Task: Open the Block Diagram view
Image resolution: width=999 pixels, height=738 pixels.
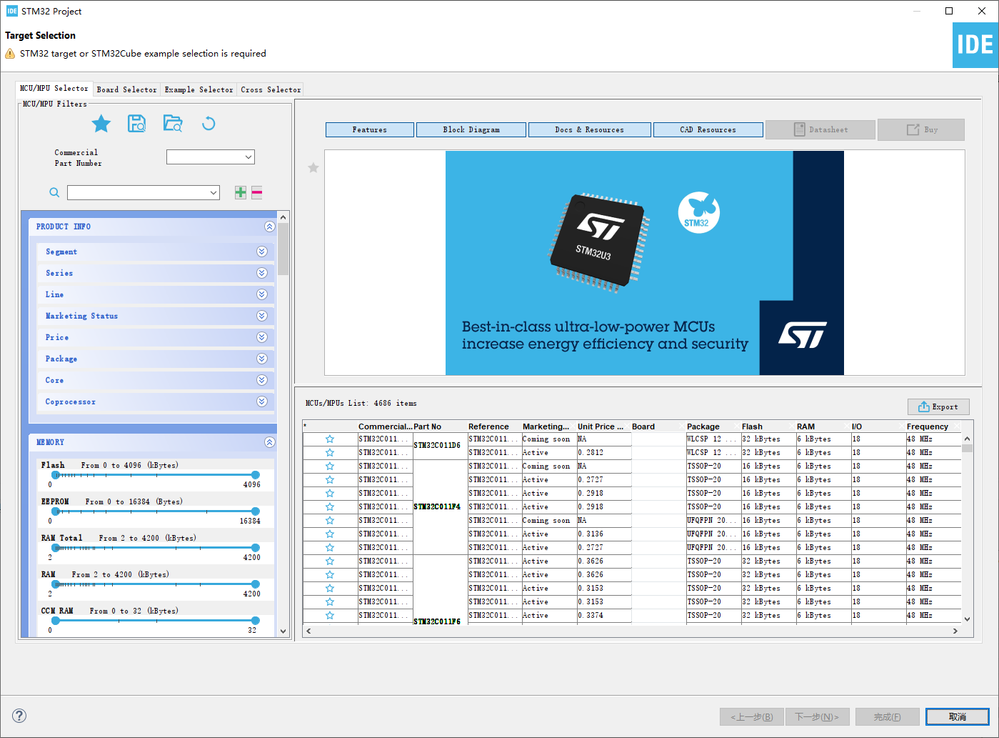Action: coord(471,129)
